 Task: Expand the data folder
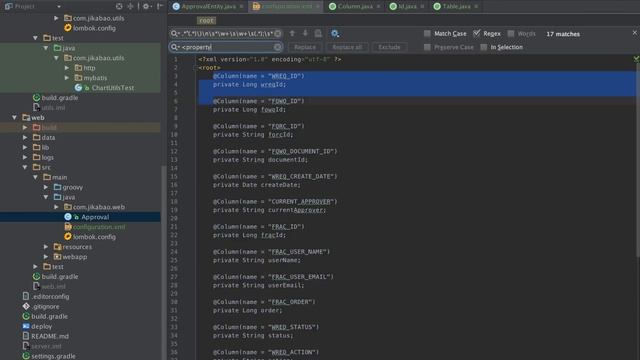25,138
